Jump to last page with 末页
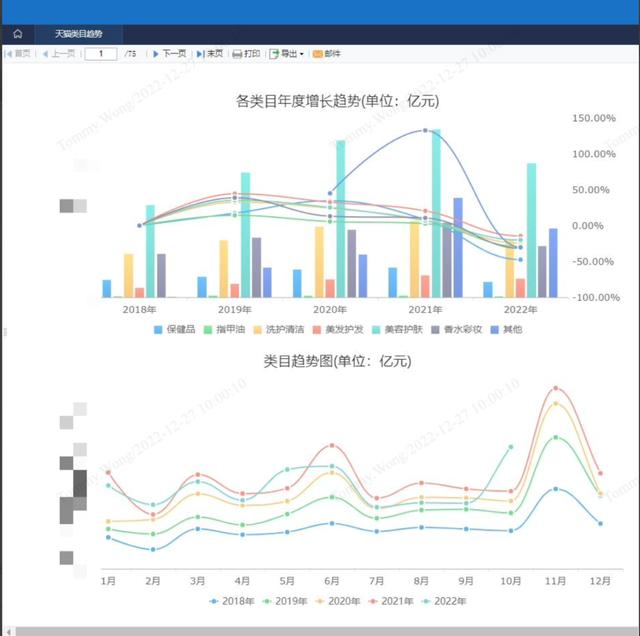This screenshot has height=636, width=640. (x=209, y=53)
